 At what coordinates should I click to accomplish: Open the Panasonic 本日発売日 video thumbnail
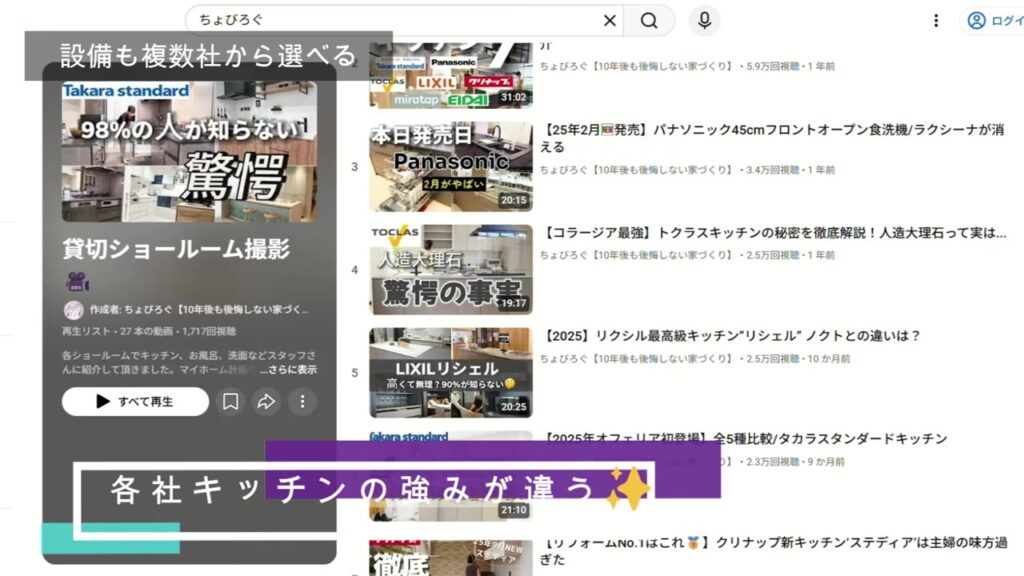click(451, 167)
